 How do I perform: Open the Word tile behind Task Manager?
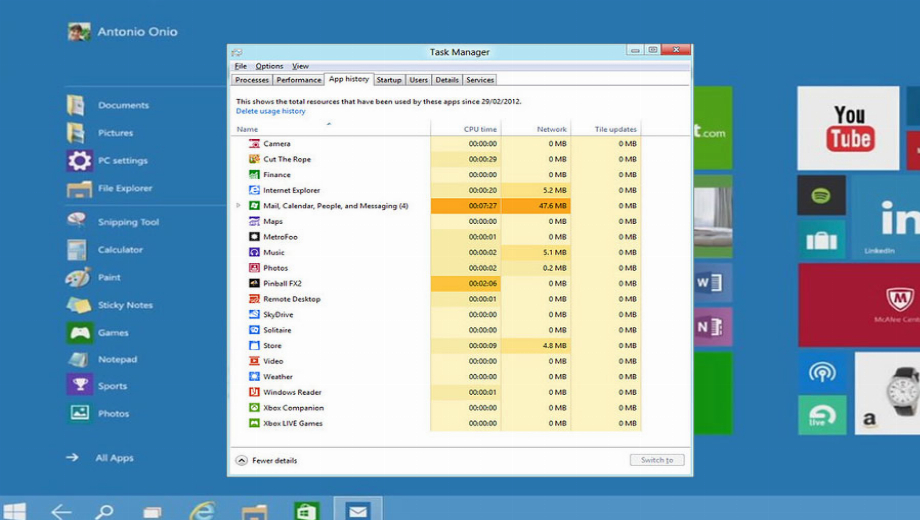tap(713, 283)
